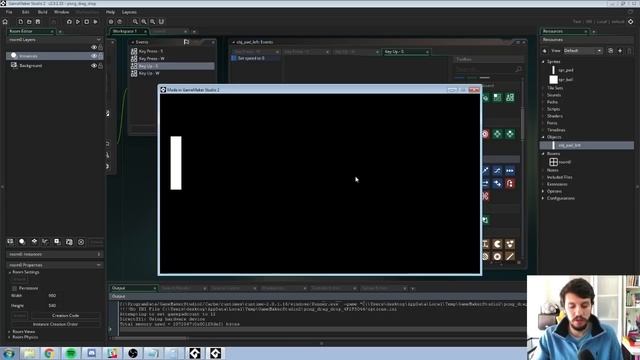The width and height of the screenshot is (640, 360).
Task: Open the resources View Default dropdown
Action: pyautogui.click(x=582, y=51)
